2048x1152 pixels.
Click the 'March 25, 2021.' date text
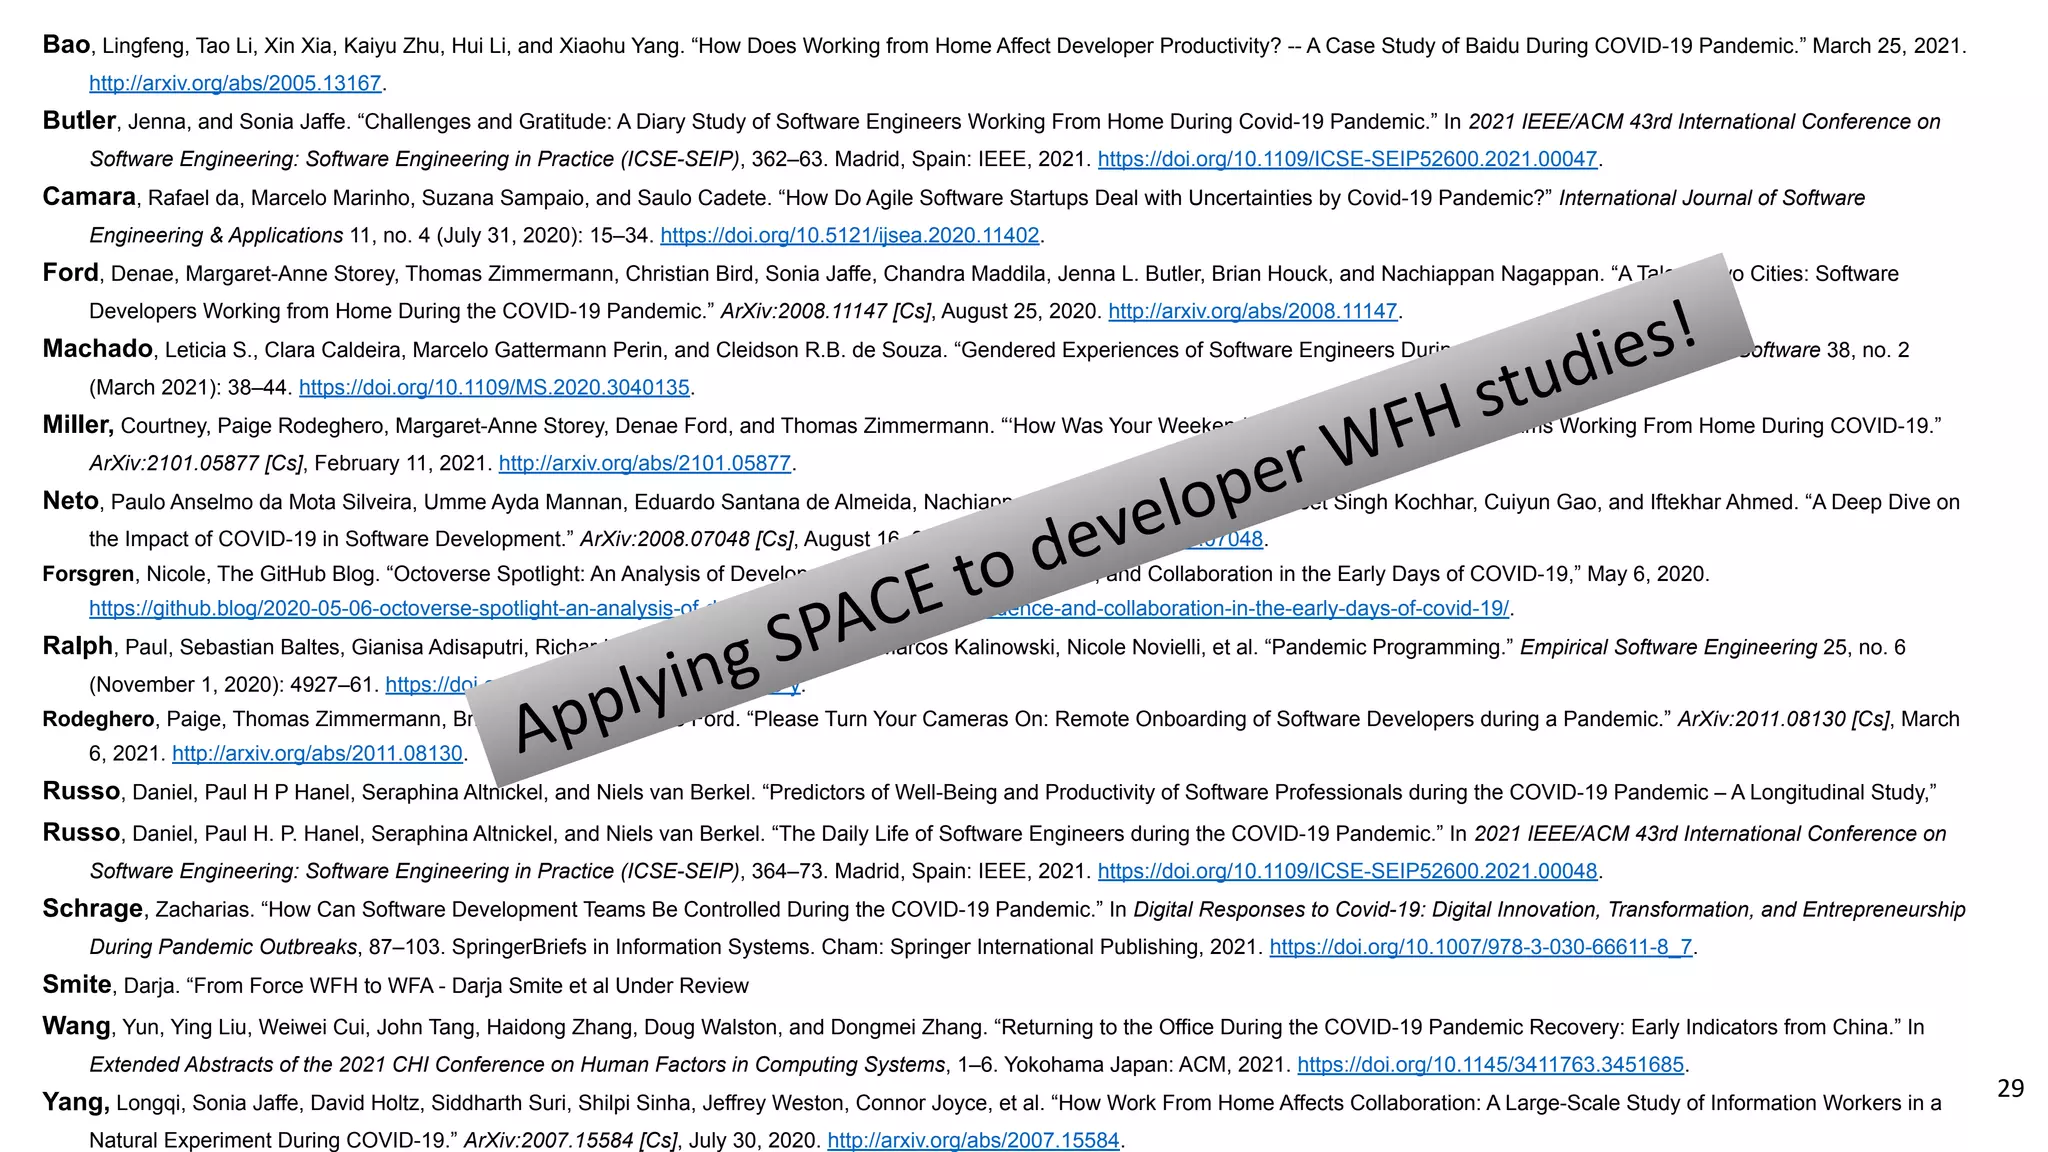(1889, 46)
